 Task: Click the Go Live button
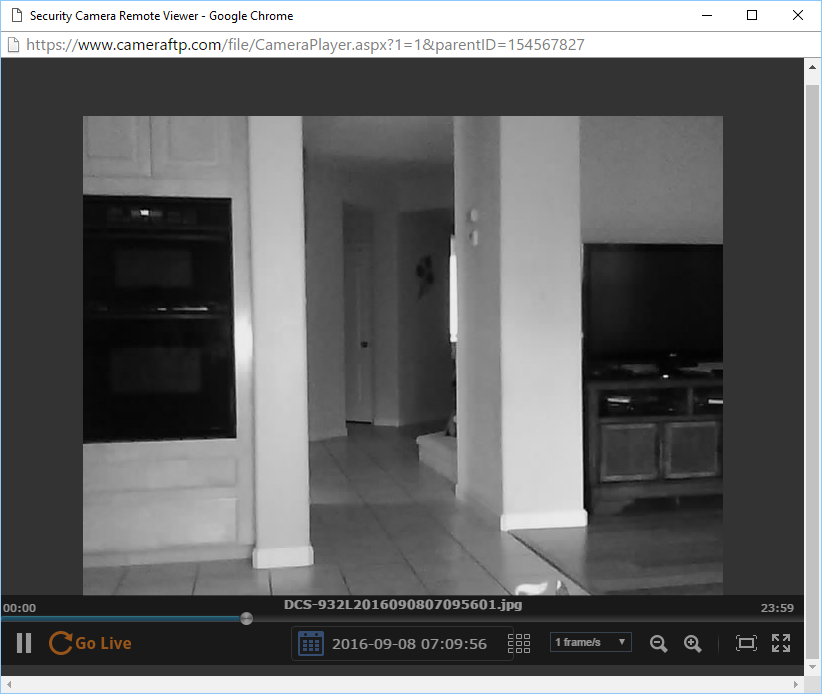[90, 643]
